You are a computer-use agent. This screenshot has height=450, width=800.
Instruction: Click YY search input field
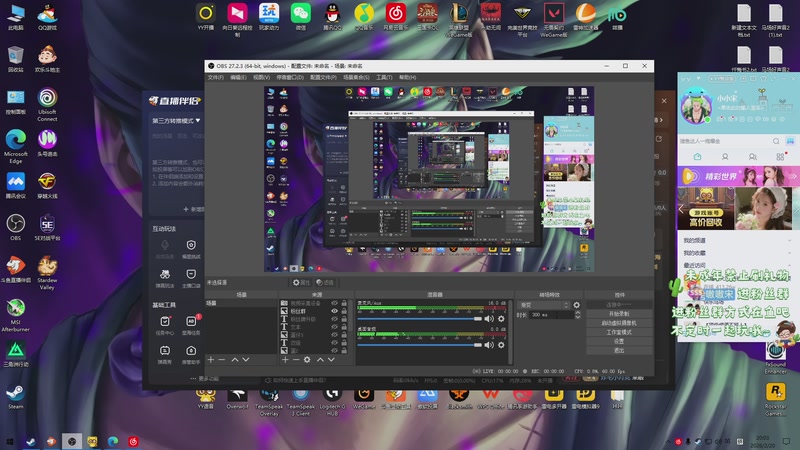tap(724, 141)
